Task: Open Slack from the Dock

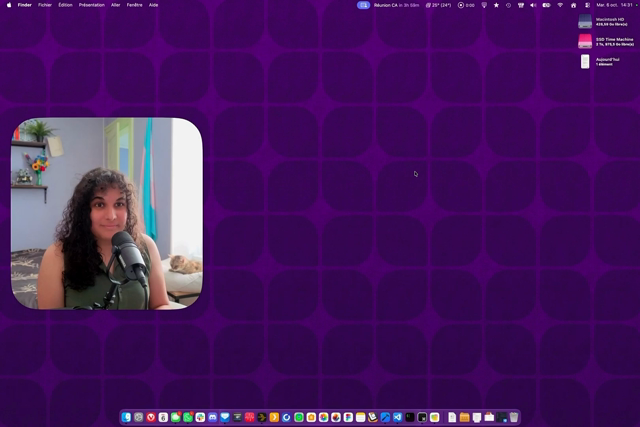Action: pos(200,417)
